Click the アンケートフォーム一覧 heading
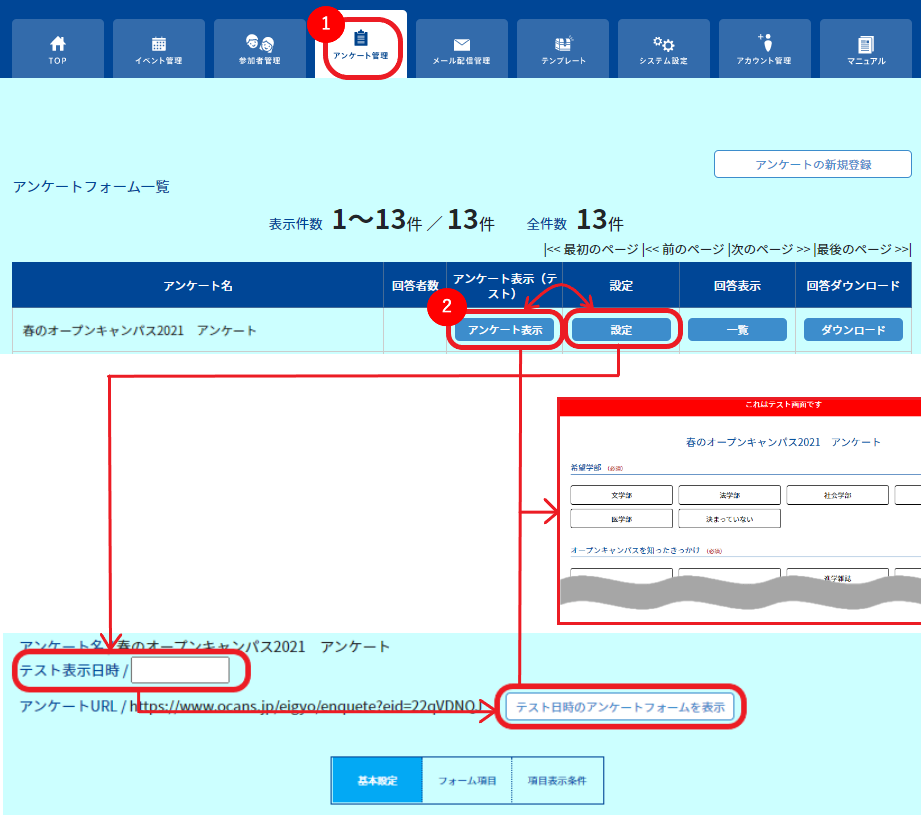This screenshot has height=815, width=921. (91, 187)
